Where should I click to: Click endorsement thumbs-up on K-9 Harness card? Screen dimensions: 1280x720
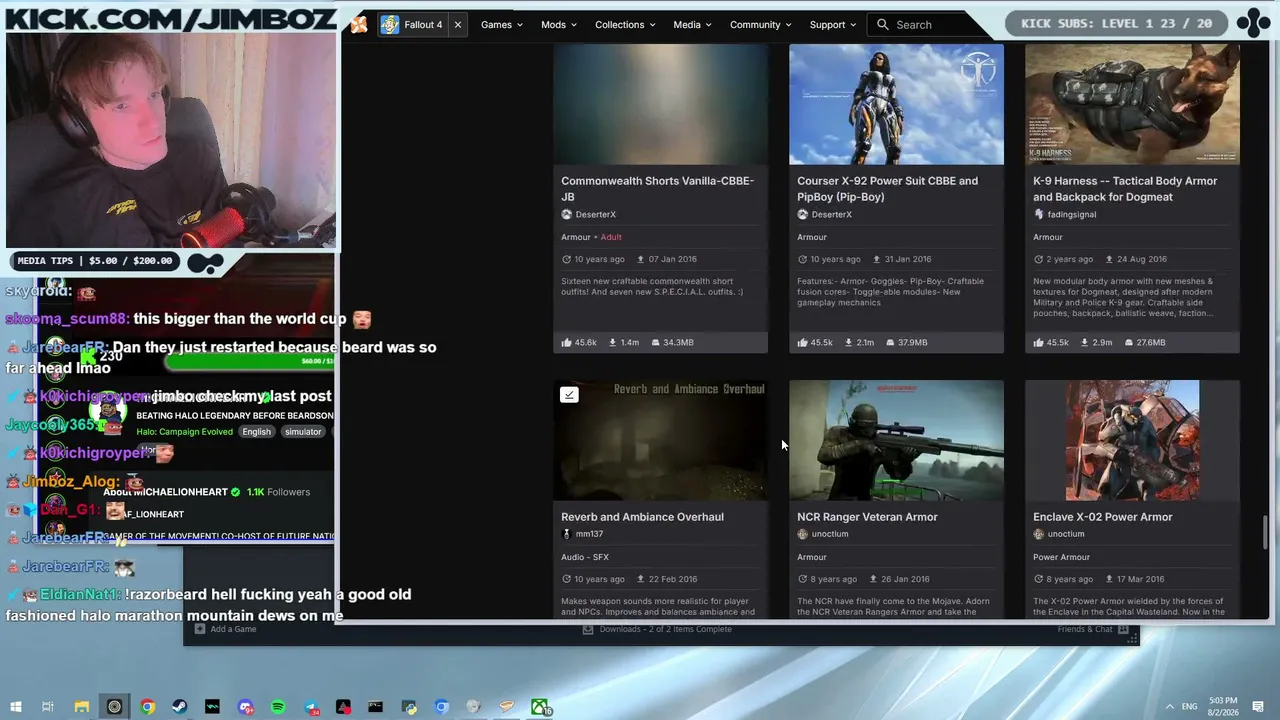pos(1039,343)
